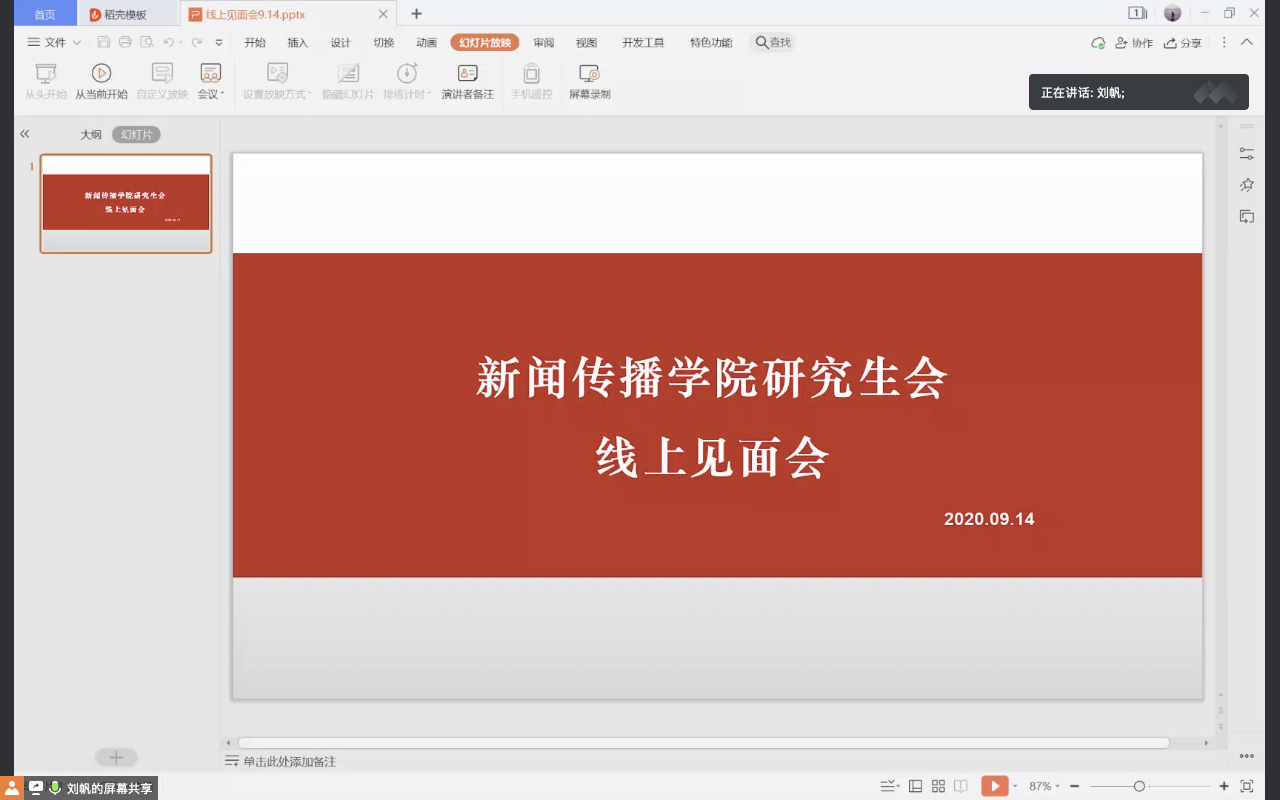1280x800 pixels.
Task: Open the 插入 ribbon tab
Action: tap(298, 42)
